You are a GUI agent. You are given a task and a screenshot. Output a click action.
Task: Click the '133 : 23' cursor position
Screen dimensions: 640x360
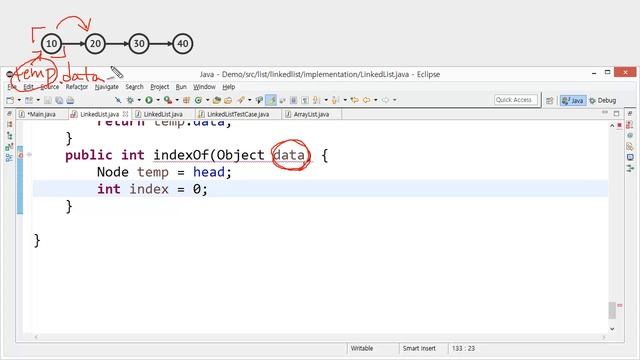(x=463, y=348)
